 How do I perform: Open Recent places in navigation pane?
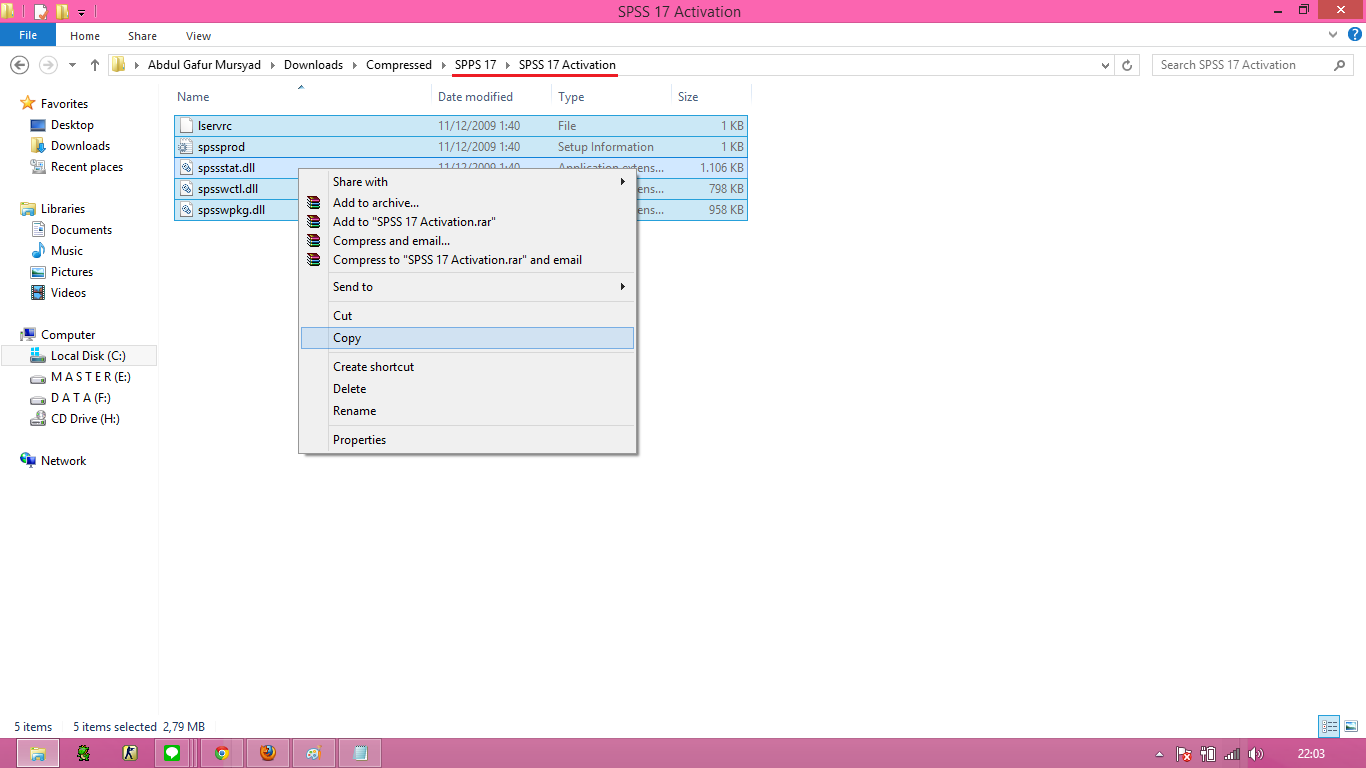[87, 167]
